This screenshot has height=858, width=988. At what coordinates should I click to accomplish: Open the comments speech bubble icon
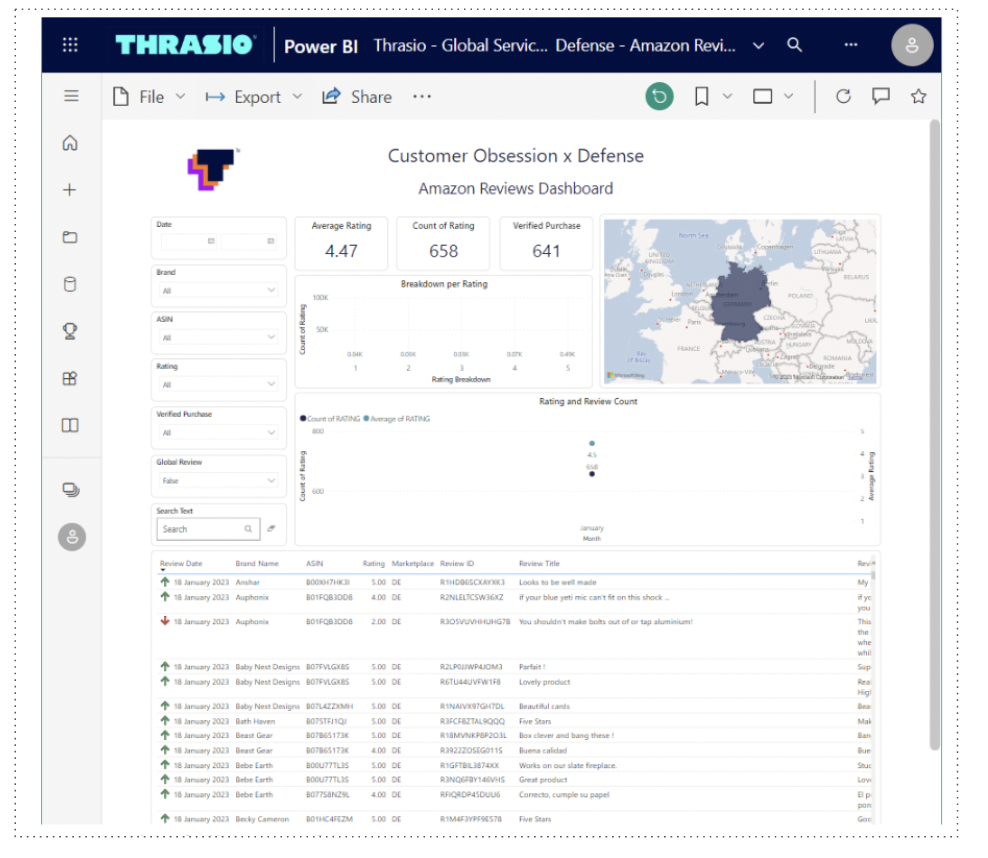point(880,96)
